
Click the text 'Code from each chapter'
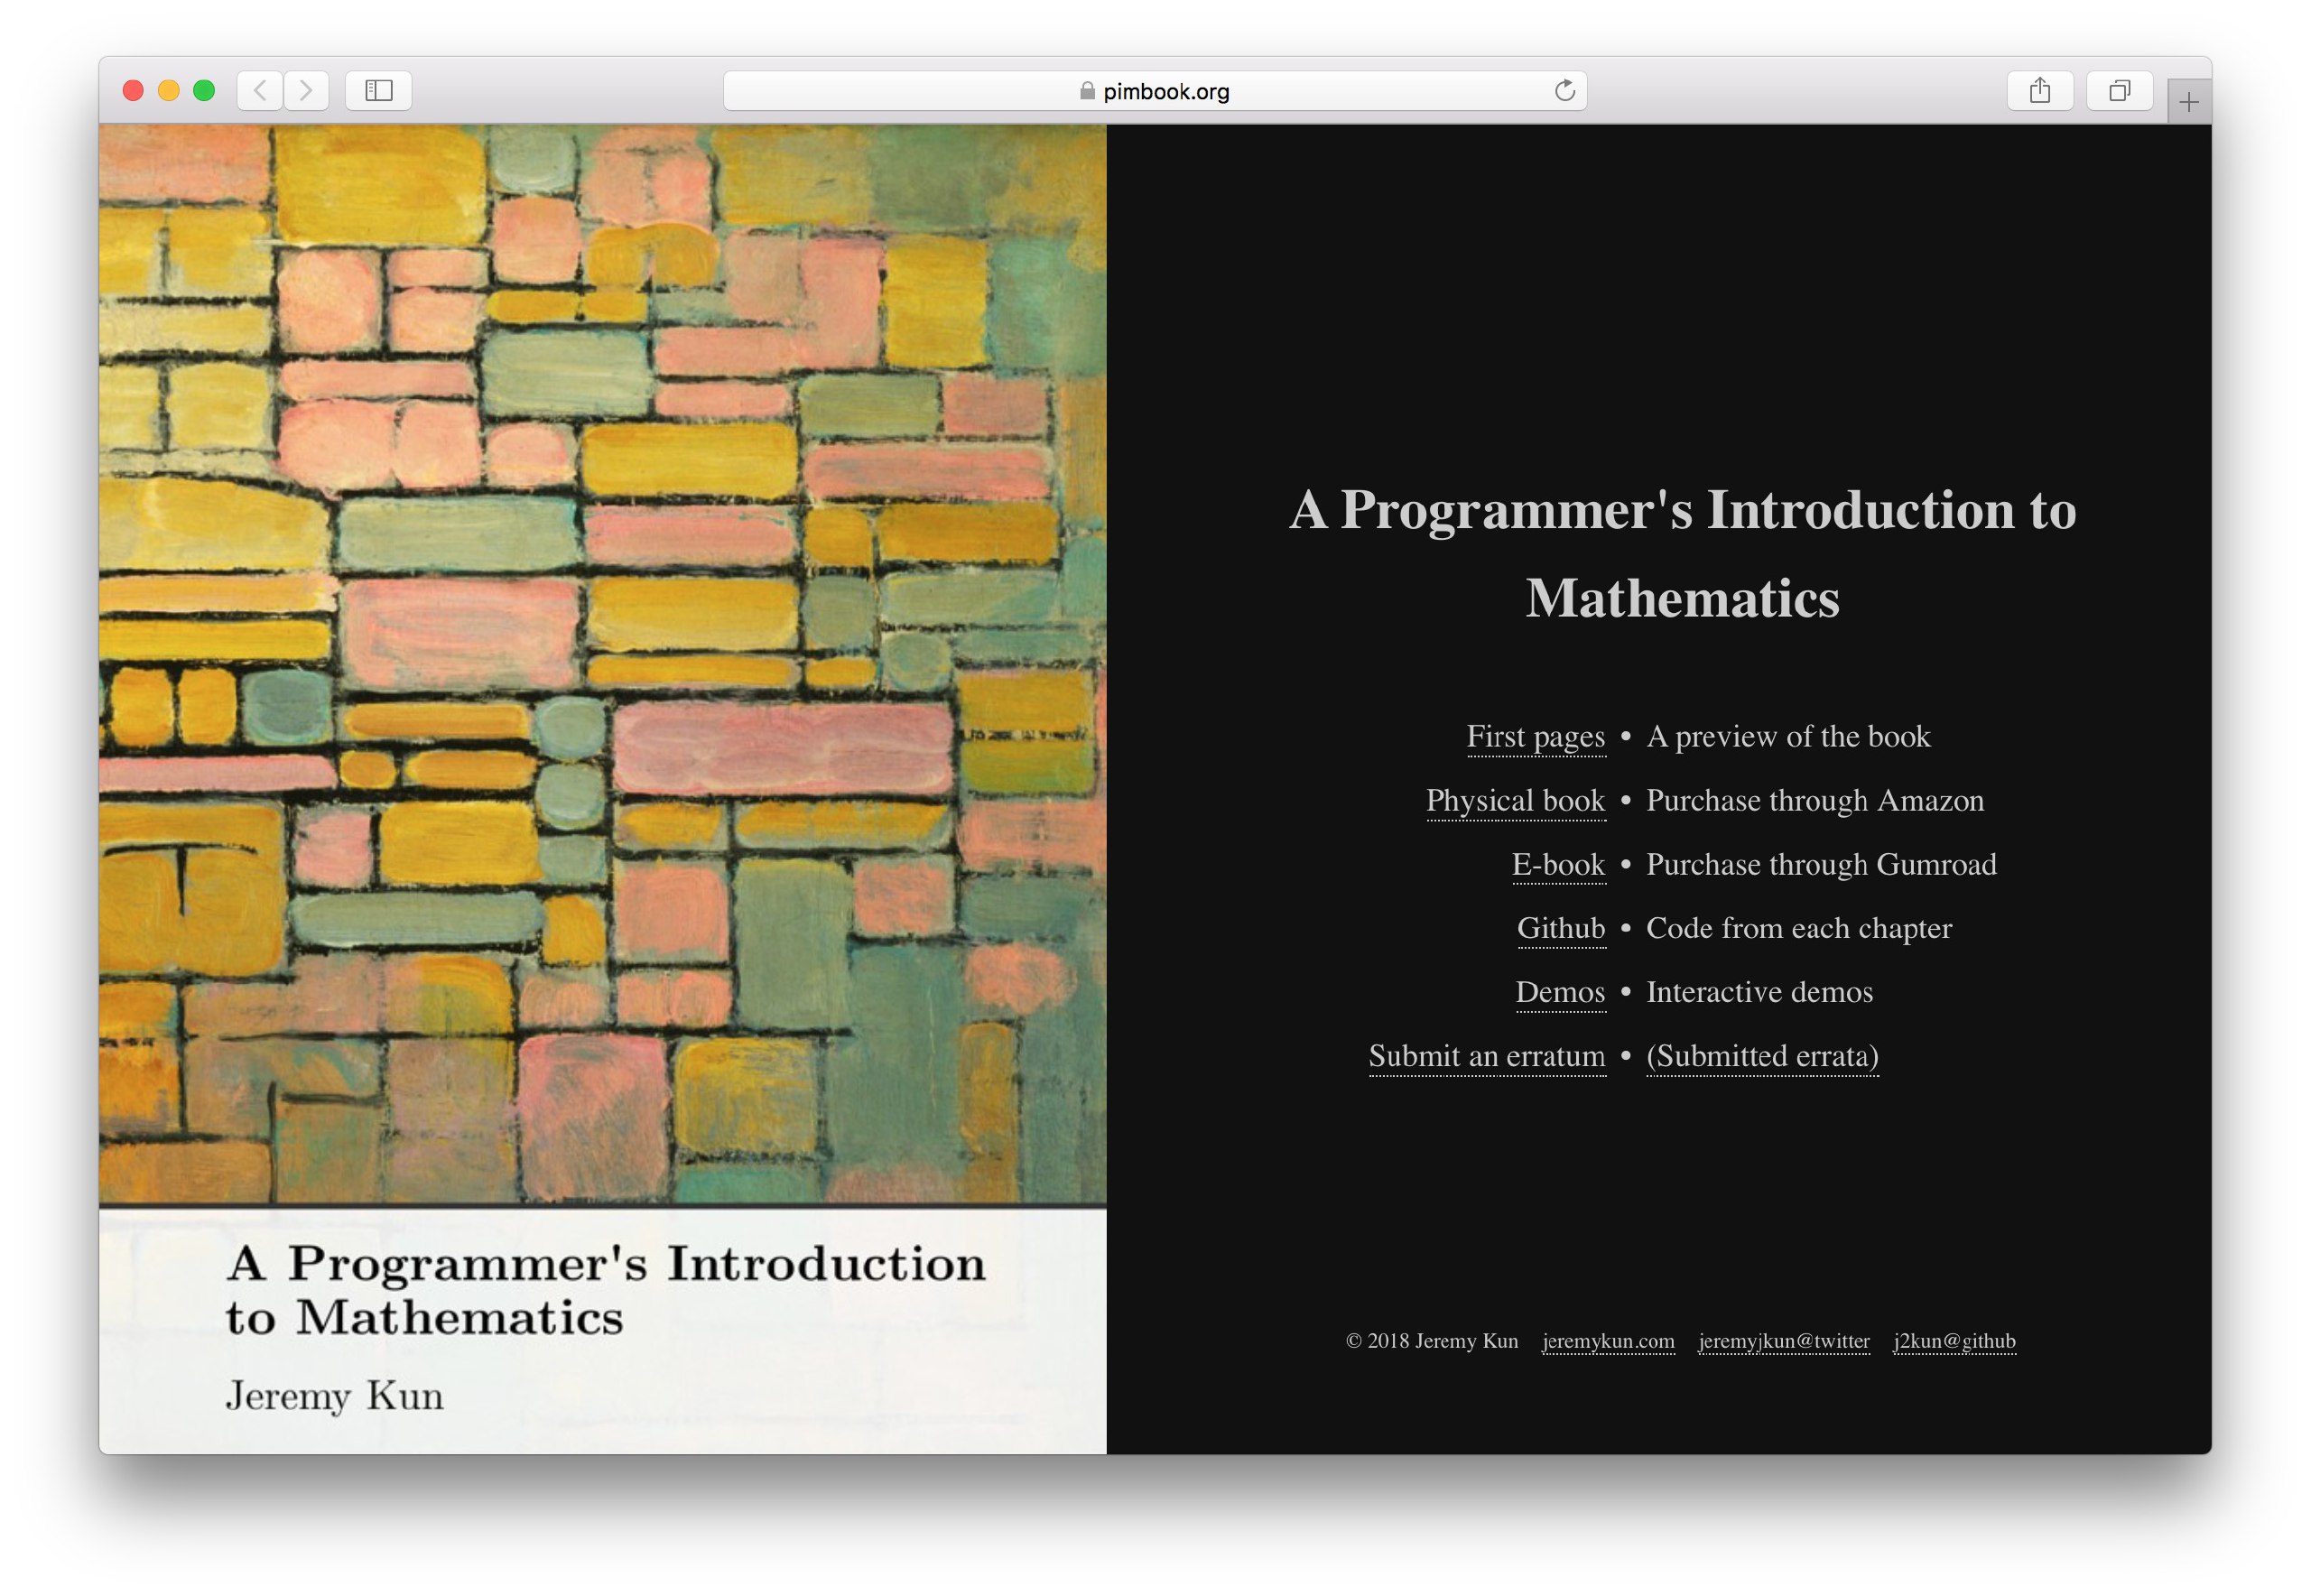pyautogui.click(x=1799, y=929)
